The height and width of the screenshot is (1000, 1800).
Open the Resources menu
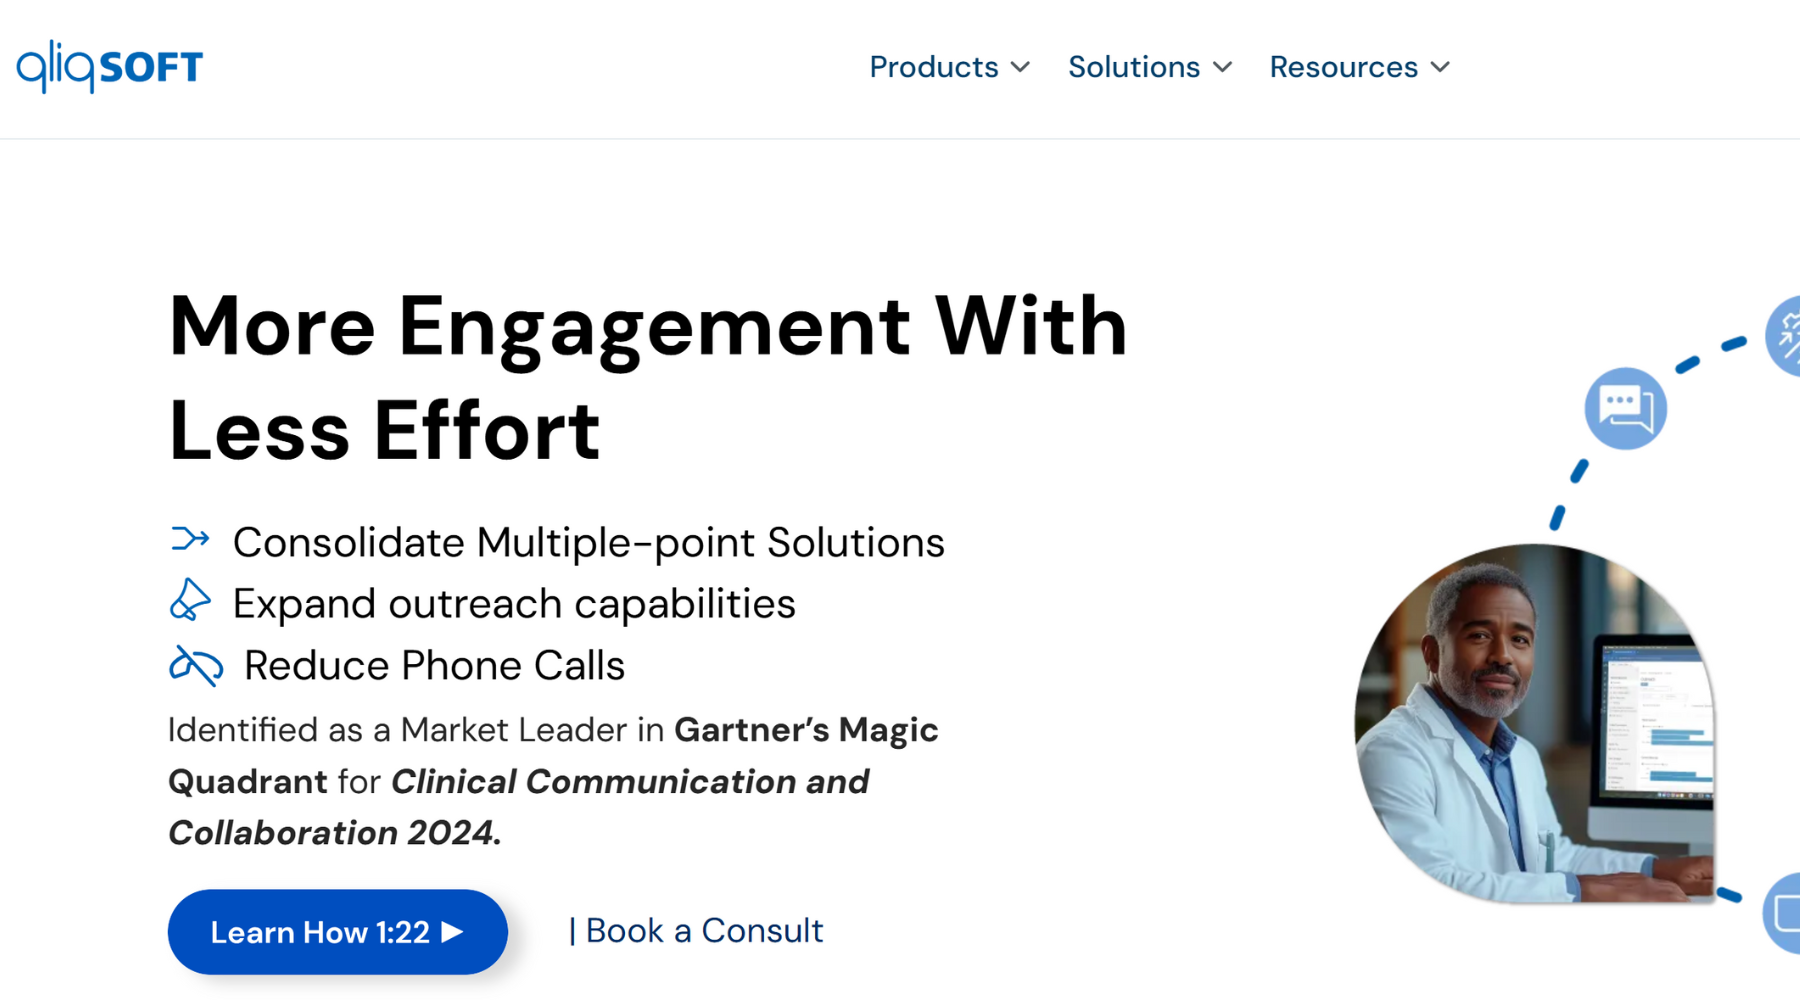[x=1343, y=67]
